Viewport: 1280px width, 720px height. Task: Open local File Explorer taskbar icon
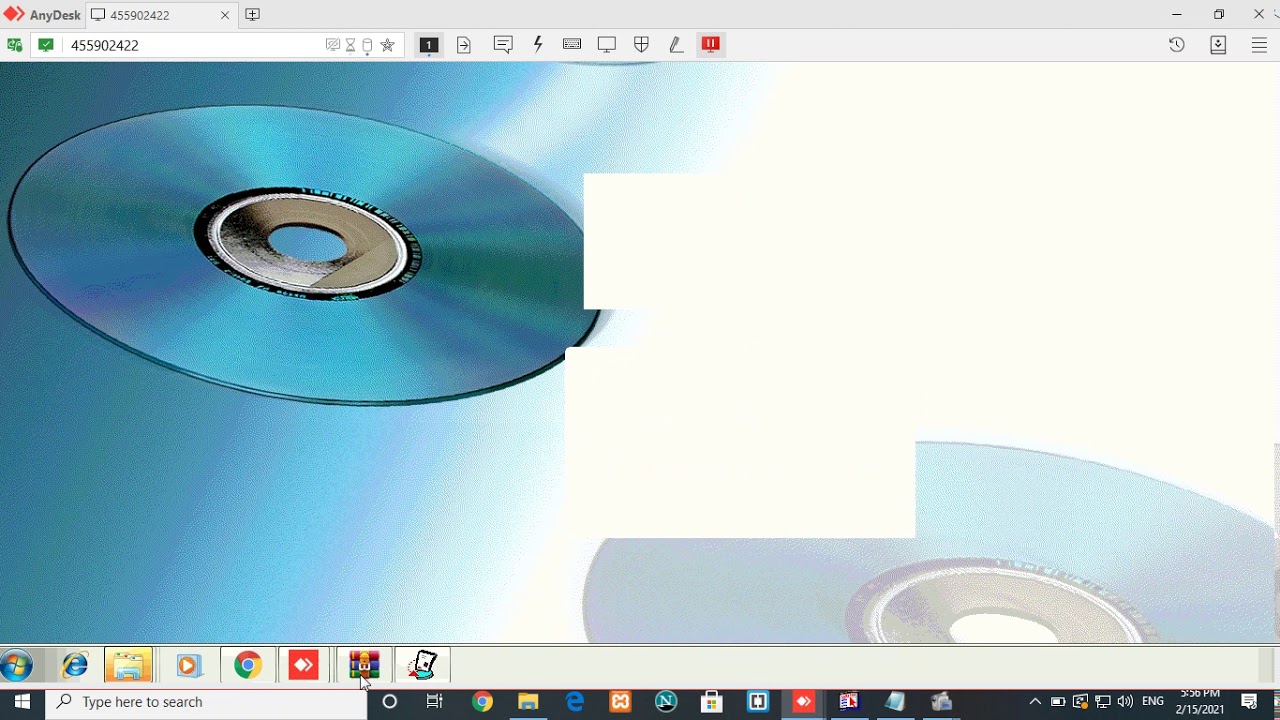528,702
